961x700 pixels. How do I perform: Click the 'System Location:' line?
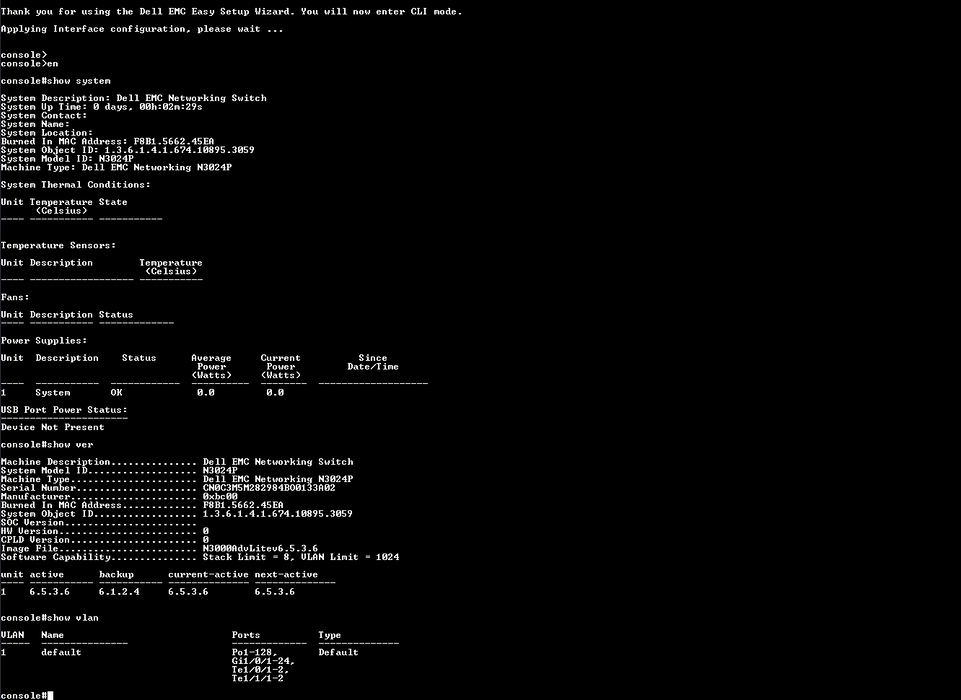click(x=47, y=132)
